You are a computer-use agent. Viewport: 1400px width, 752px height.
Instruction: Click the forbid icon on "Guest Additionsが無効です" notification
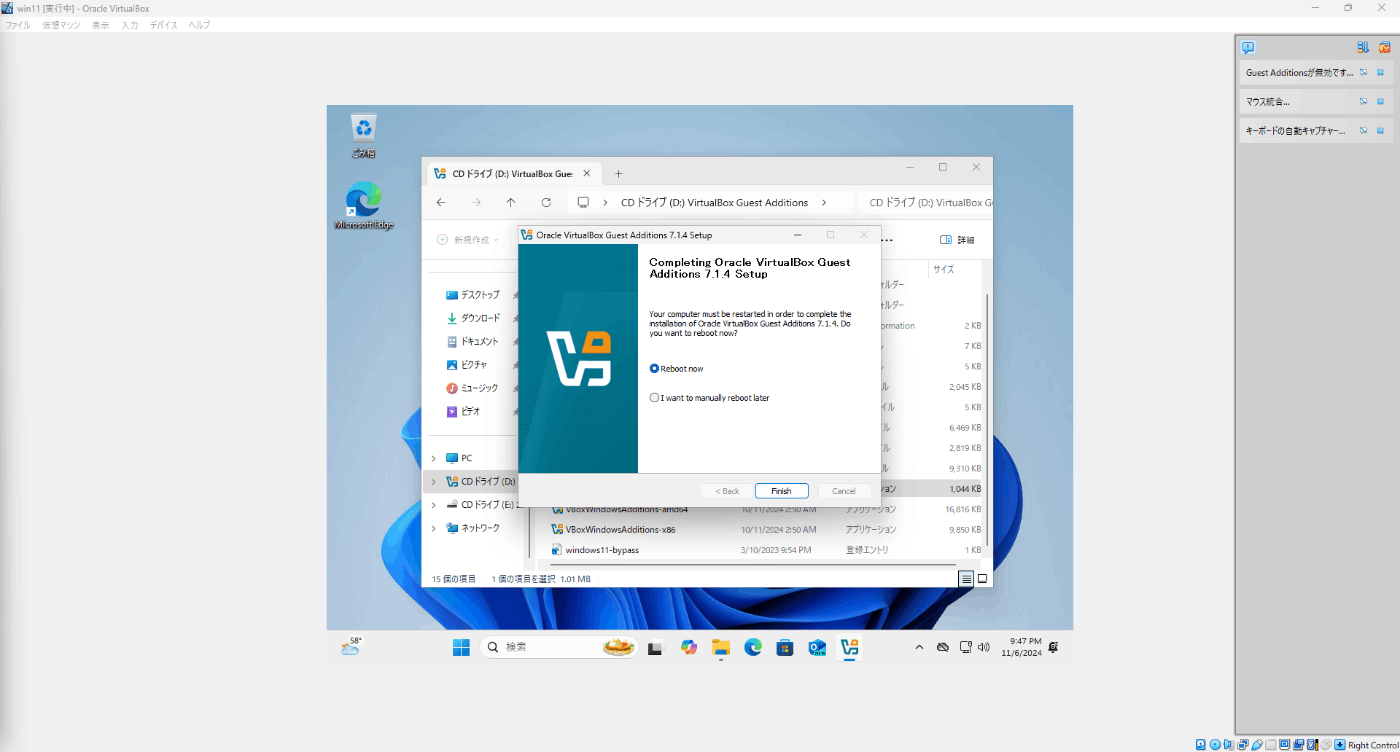(x=1363, y=73)
